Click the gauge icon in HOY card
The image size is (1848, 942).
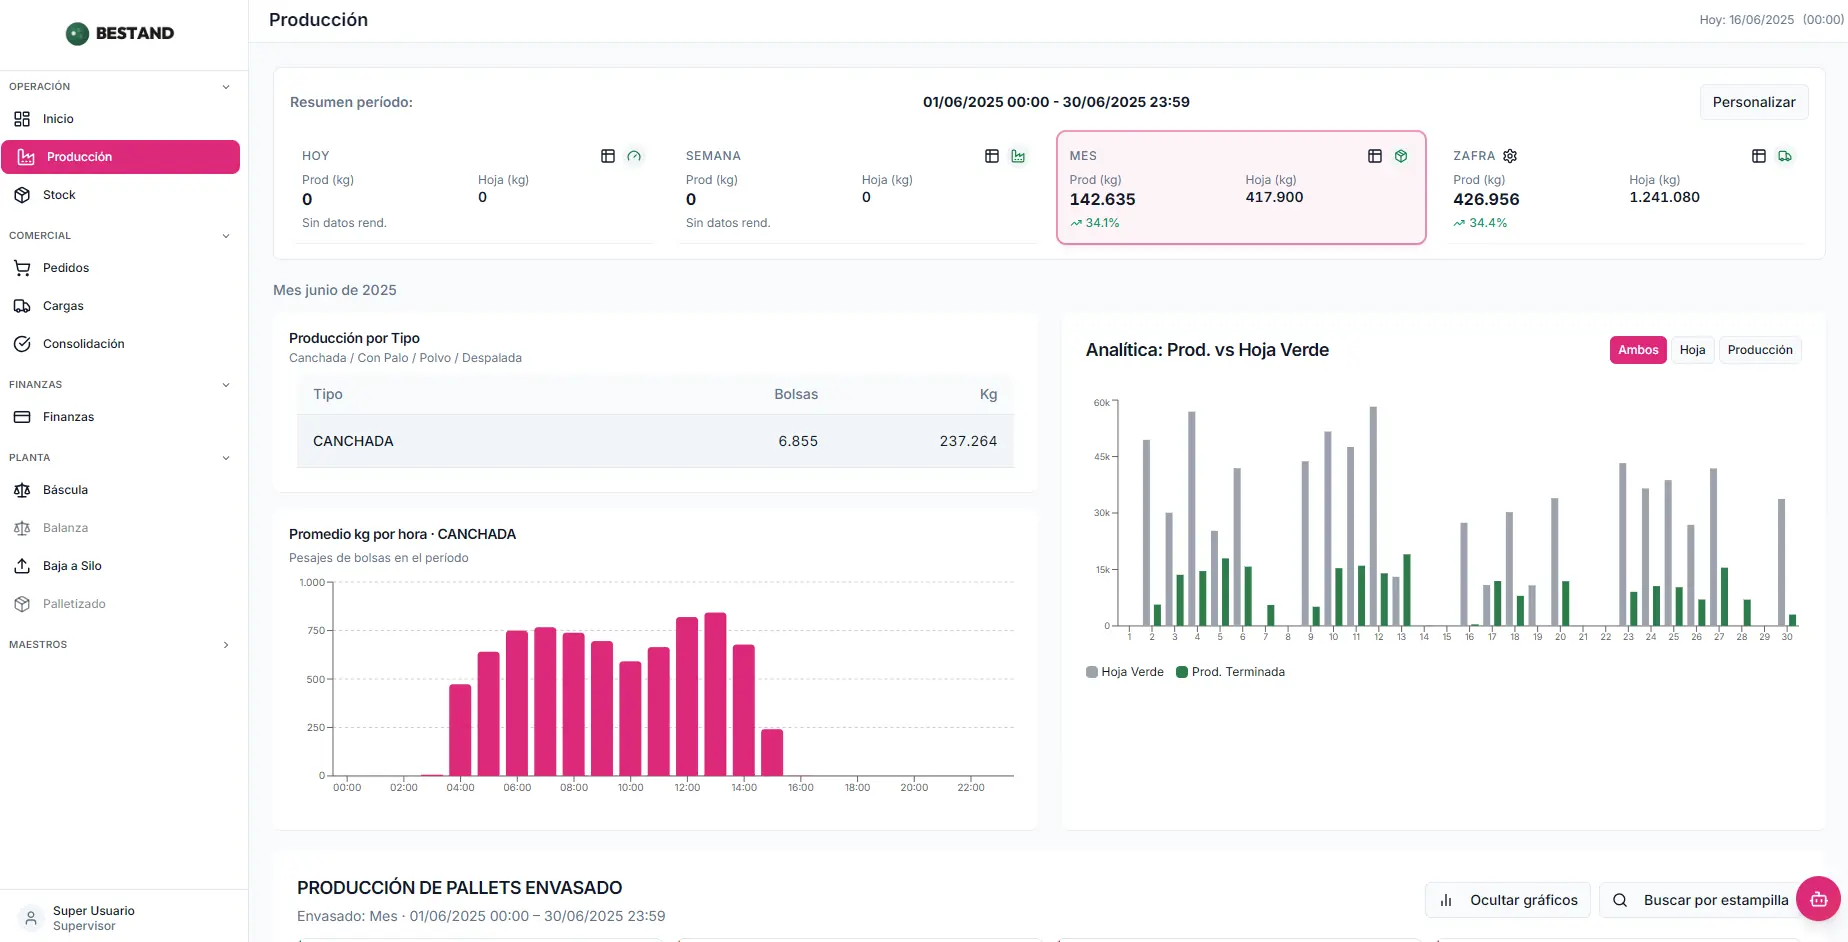[634, 156]
